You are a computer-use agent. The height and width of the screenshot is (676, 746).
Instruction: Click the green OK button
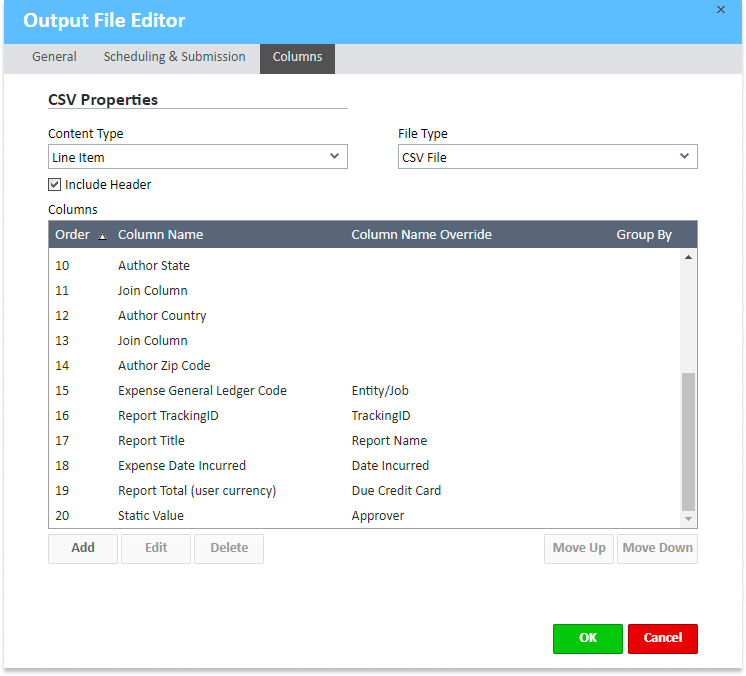click(x=587, y=638)
